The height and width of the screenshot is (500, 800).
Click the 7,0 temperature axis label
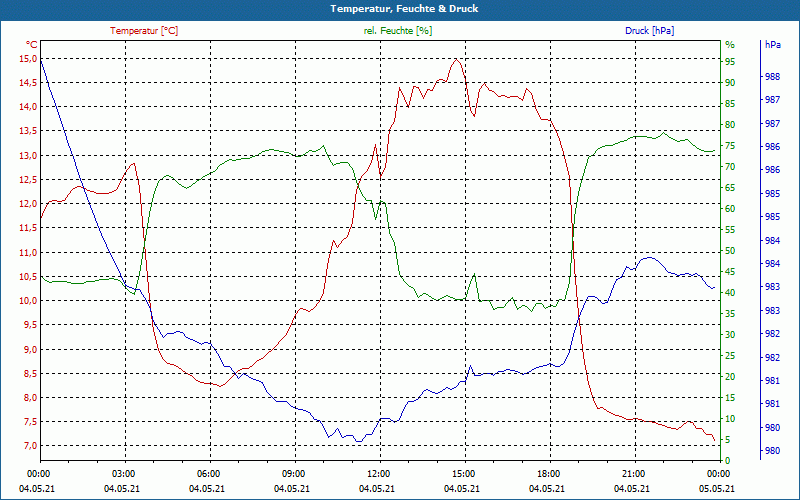point(31,446)
